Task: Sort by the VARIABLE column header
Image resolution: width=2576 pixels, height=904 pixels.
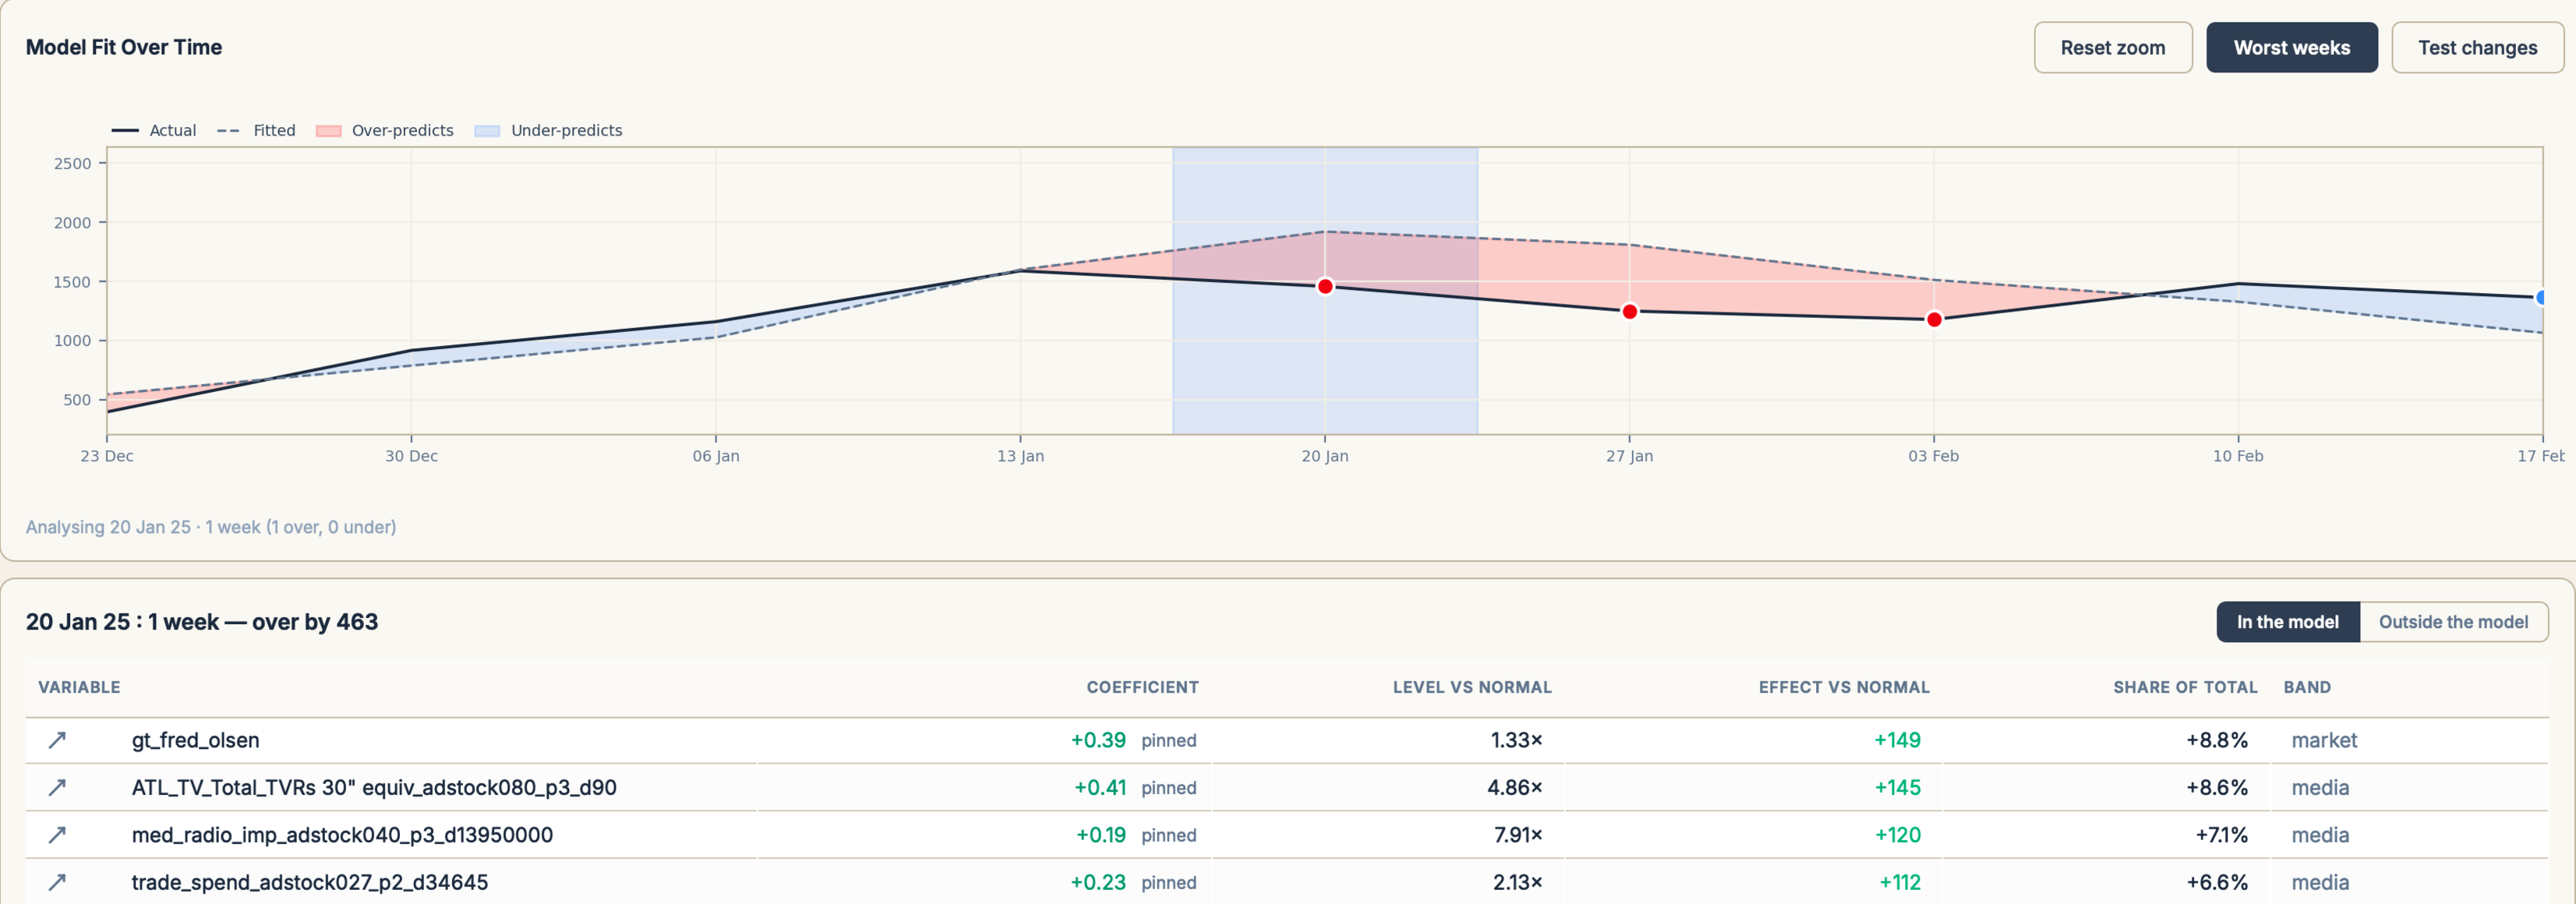Action: coord(79,687)
